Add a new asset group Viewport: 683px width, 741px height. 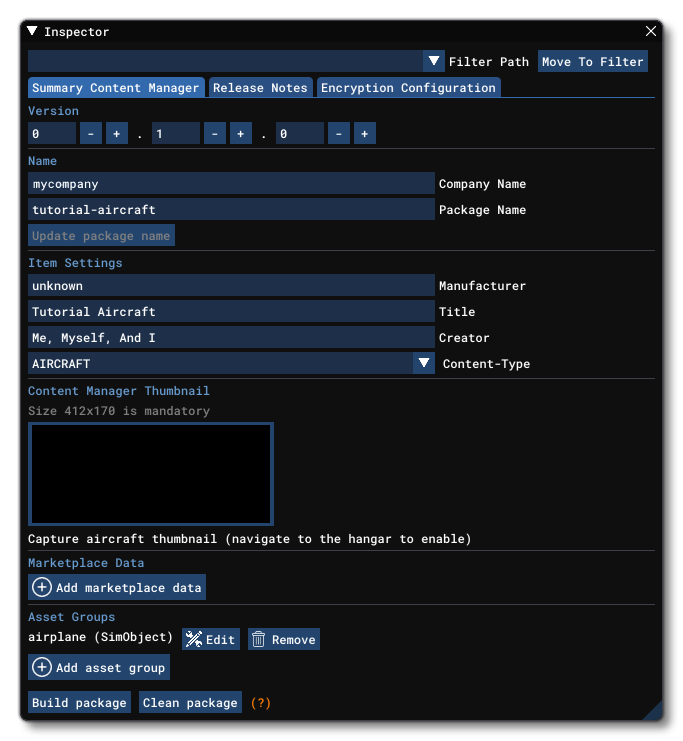[x=99, y=668]
